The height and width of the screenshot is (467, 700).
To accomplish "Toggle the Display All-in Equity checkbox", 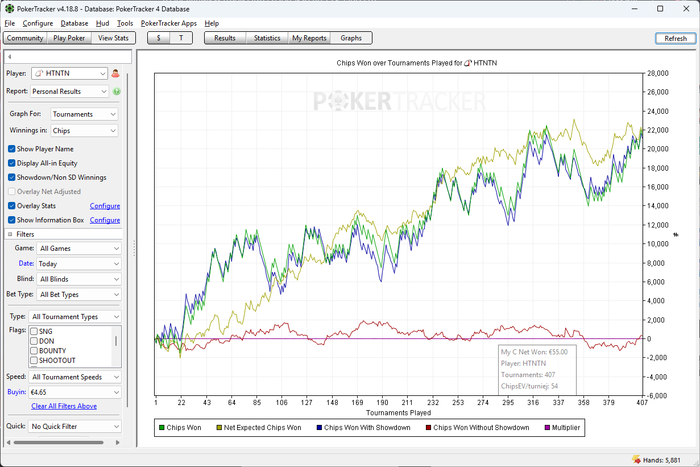I will pos(12,163).
